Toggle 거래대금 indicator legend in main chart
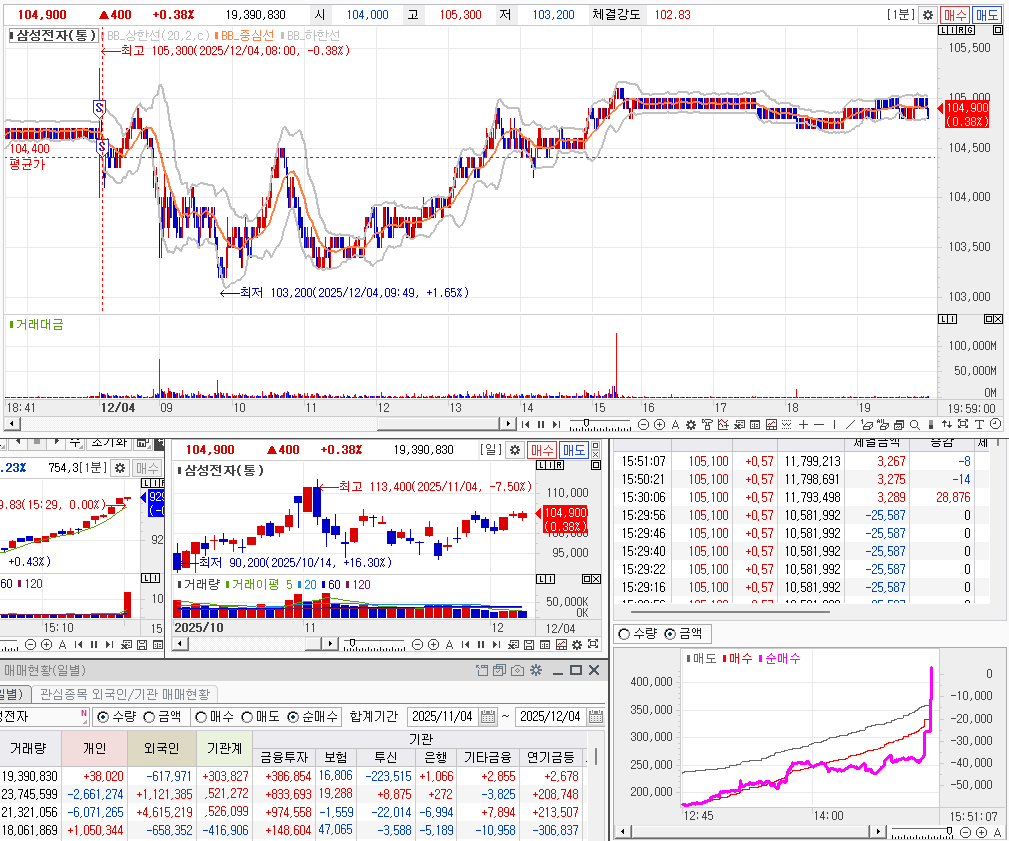 [37, 324]
